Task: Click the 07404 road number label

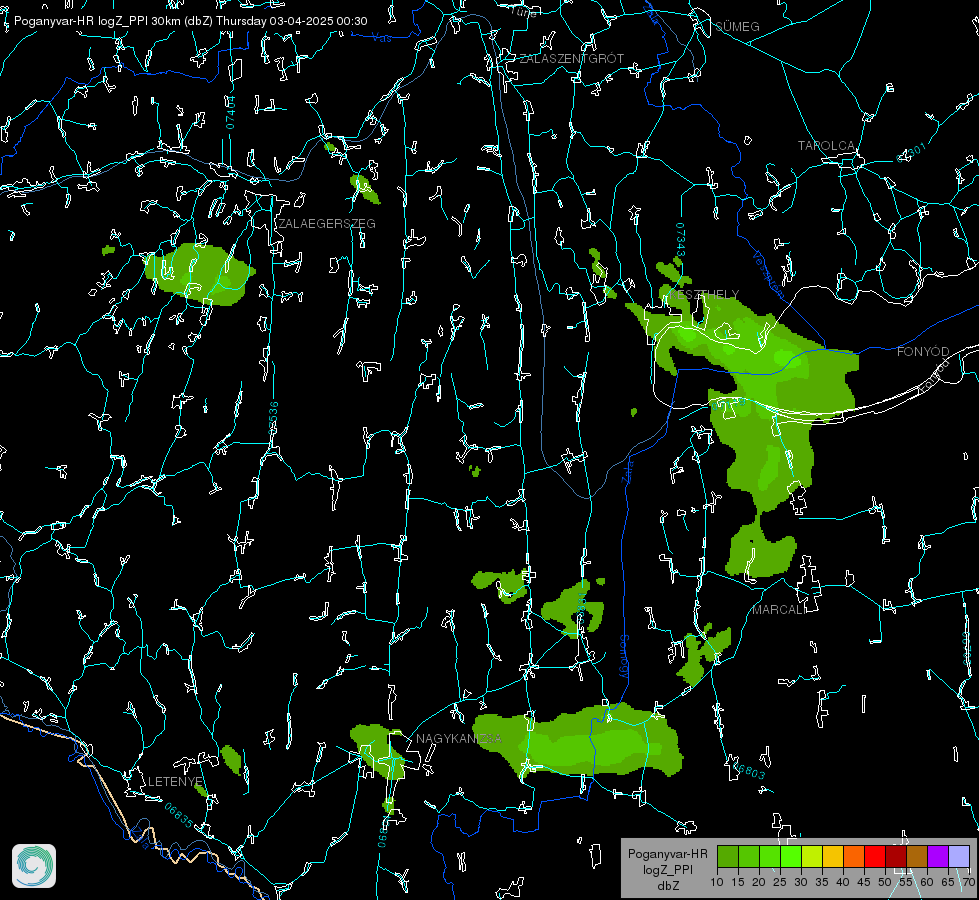Action: pos(231,113)
